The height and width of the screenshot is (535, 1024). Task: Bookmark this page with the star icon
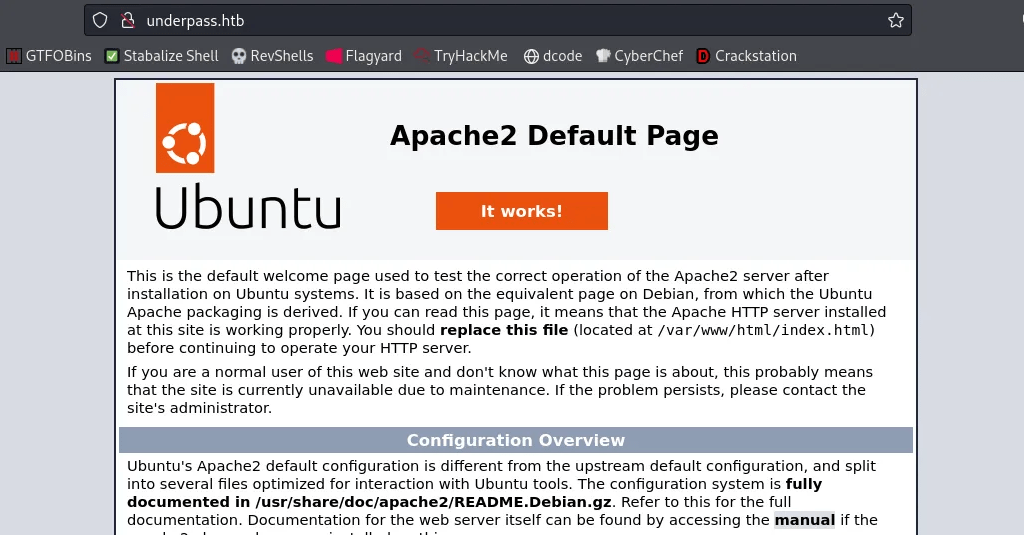[x=895, y=20]
